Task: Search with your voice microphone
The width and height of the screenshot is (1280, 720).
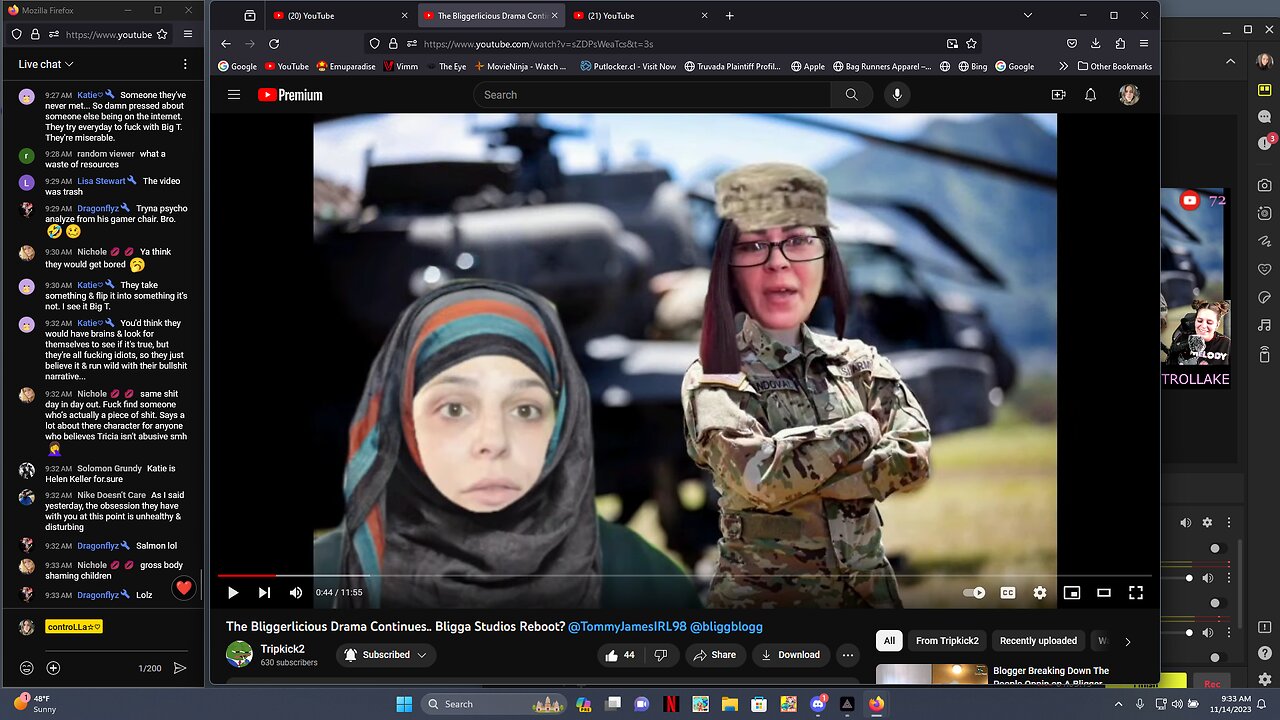Action: [x=897, y=95]
